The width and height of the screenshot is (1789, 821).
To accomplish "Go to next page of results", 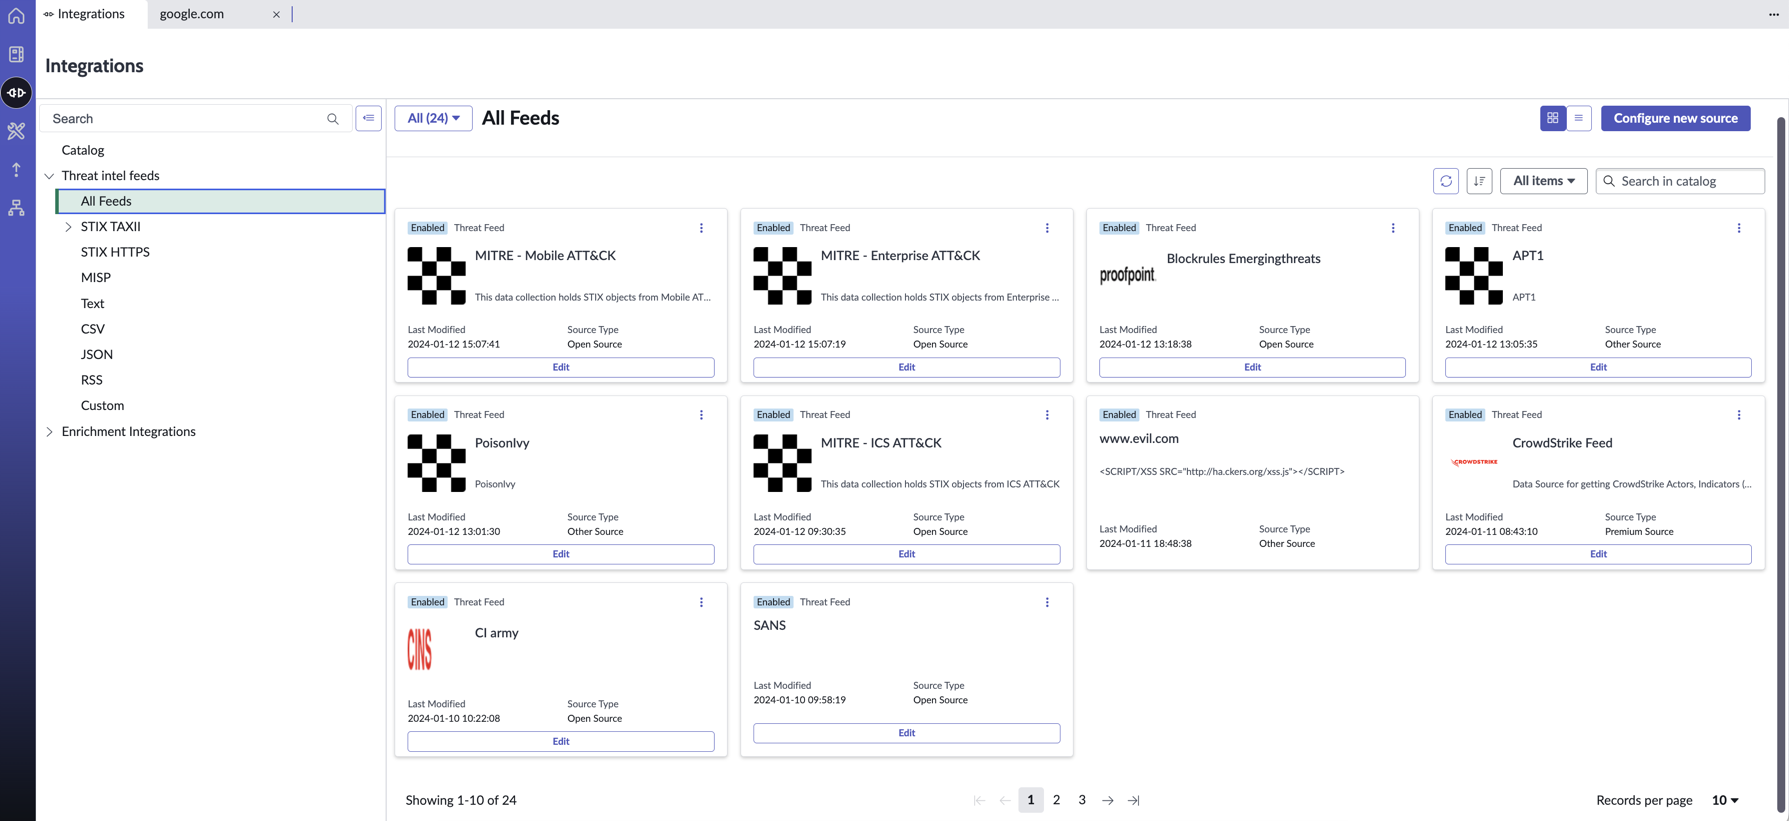I will coord(1108,800).
